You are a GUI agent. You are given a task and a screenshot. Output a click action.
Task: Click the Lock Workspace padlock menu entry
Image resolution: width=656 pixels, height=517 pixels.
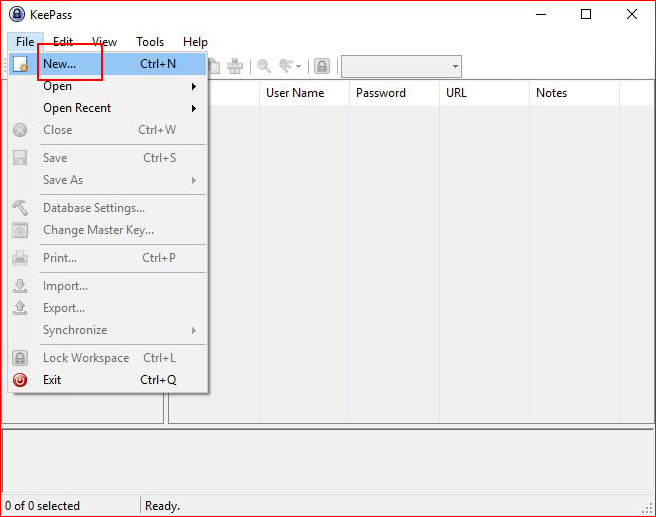click(x=108, y=358)
